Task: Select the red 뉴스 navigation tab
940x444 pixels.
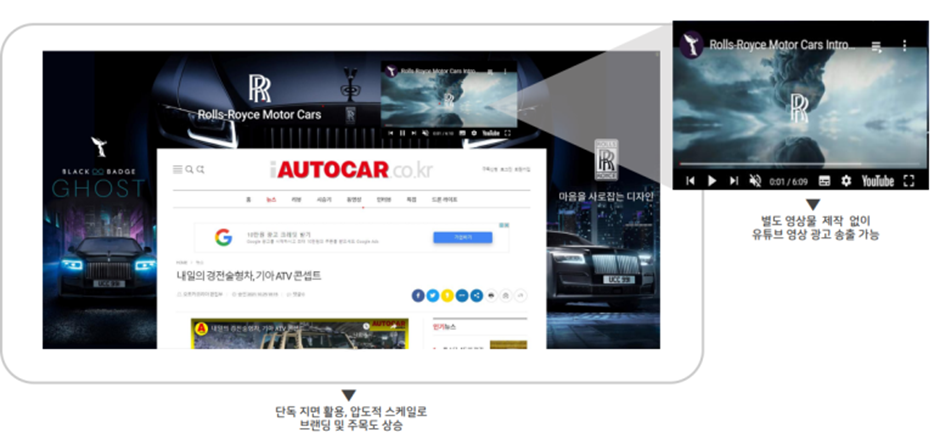Action: click(272, 200)
